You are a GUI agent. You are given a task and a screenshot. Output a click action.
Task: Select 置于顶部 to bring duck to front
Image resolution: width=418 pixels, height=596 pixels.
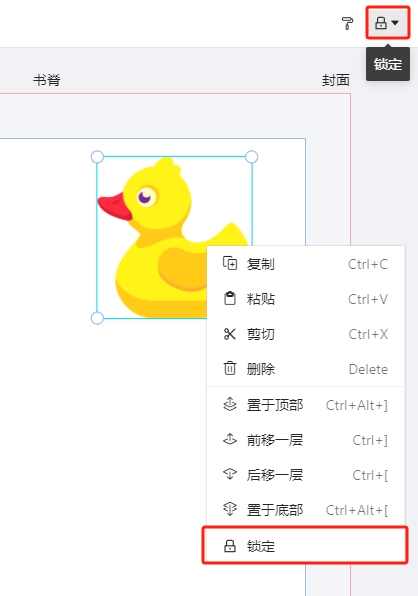coord(306,405)
